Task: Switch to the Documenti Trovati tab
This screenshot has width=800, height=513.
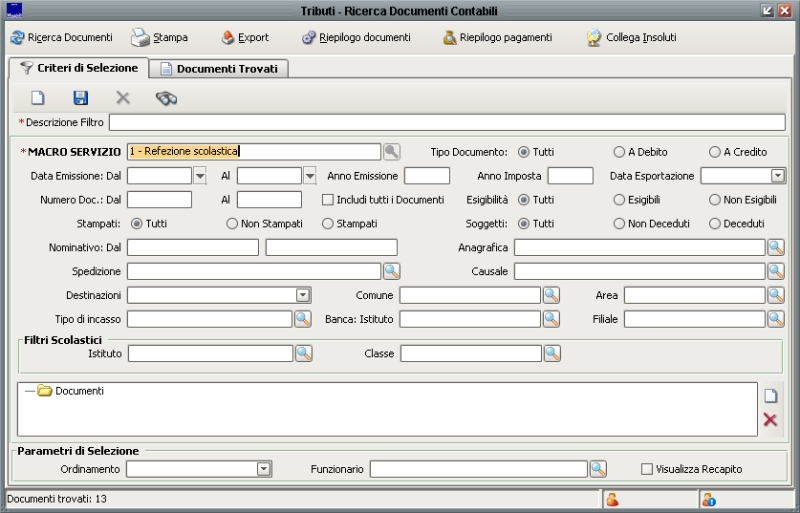Action: (223, 69)
